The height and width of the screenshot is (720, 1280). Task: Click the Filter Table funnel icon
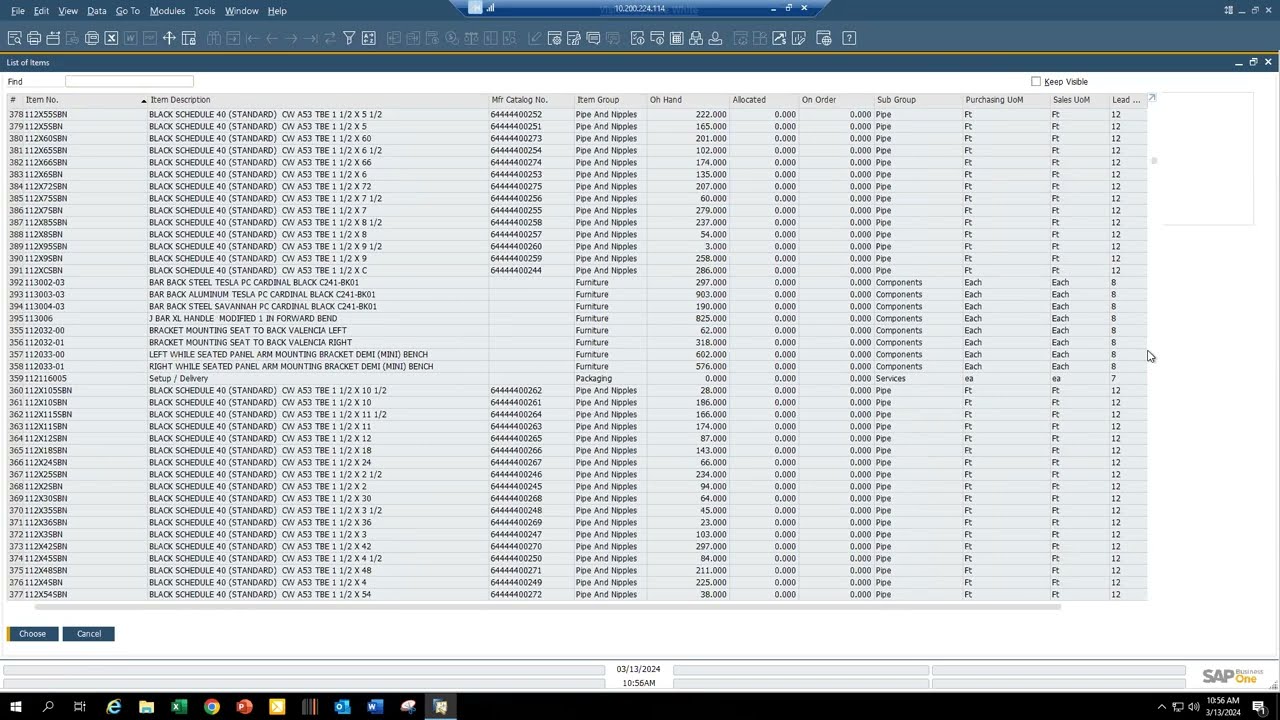(x=349, y=38)
